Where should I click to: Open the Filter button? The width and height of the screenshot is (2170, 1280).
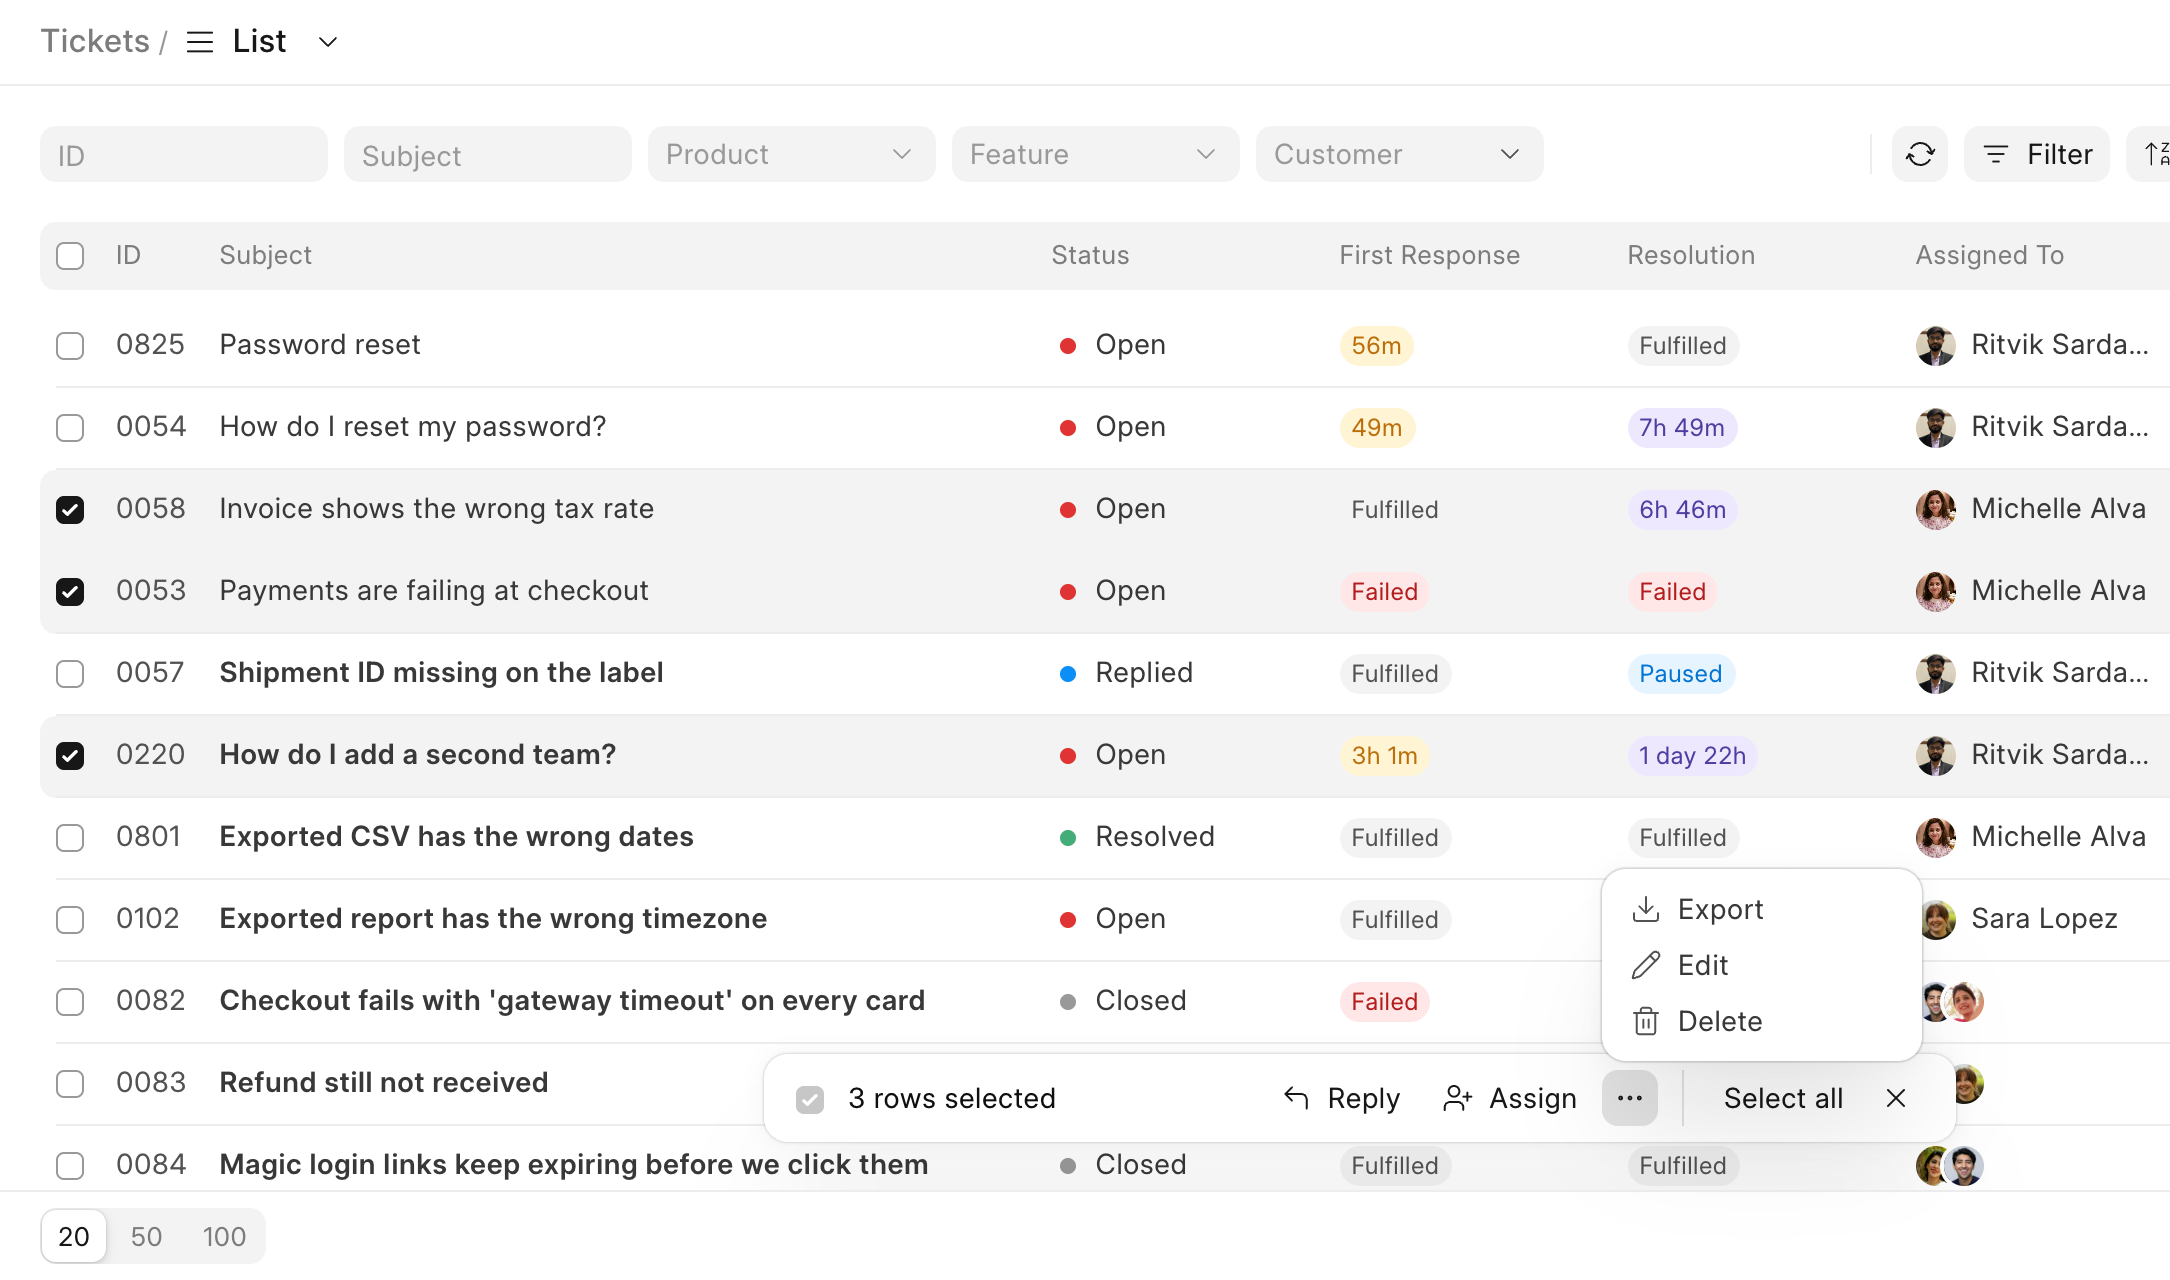point(2037,154)
